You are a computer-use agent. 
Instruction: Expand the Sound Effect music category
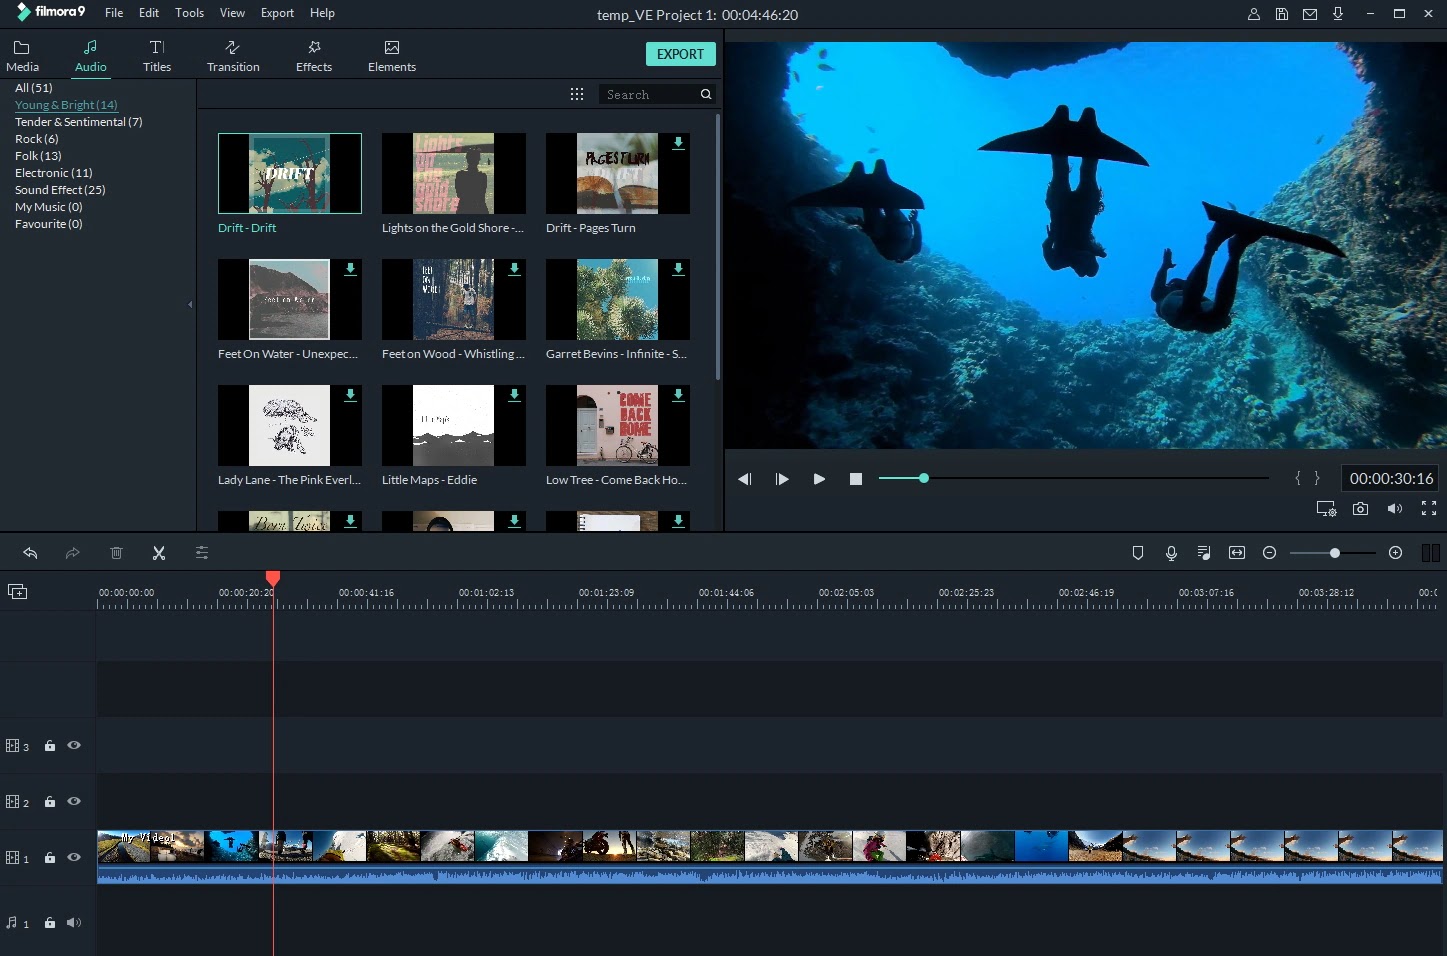(59, 189)
